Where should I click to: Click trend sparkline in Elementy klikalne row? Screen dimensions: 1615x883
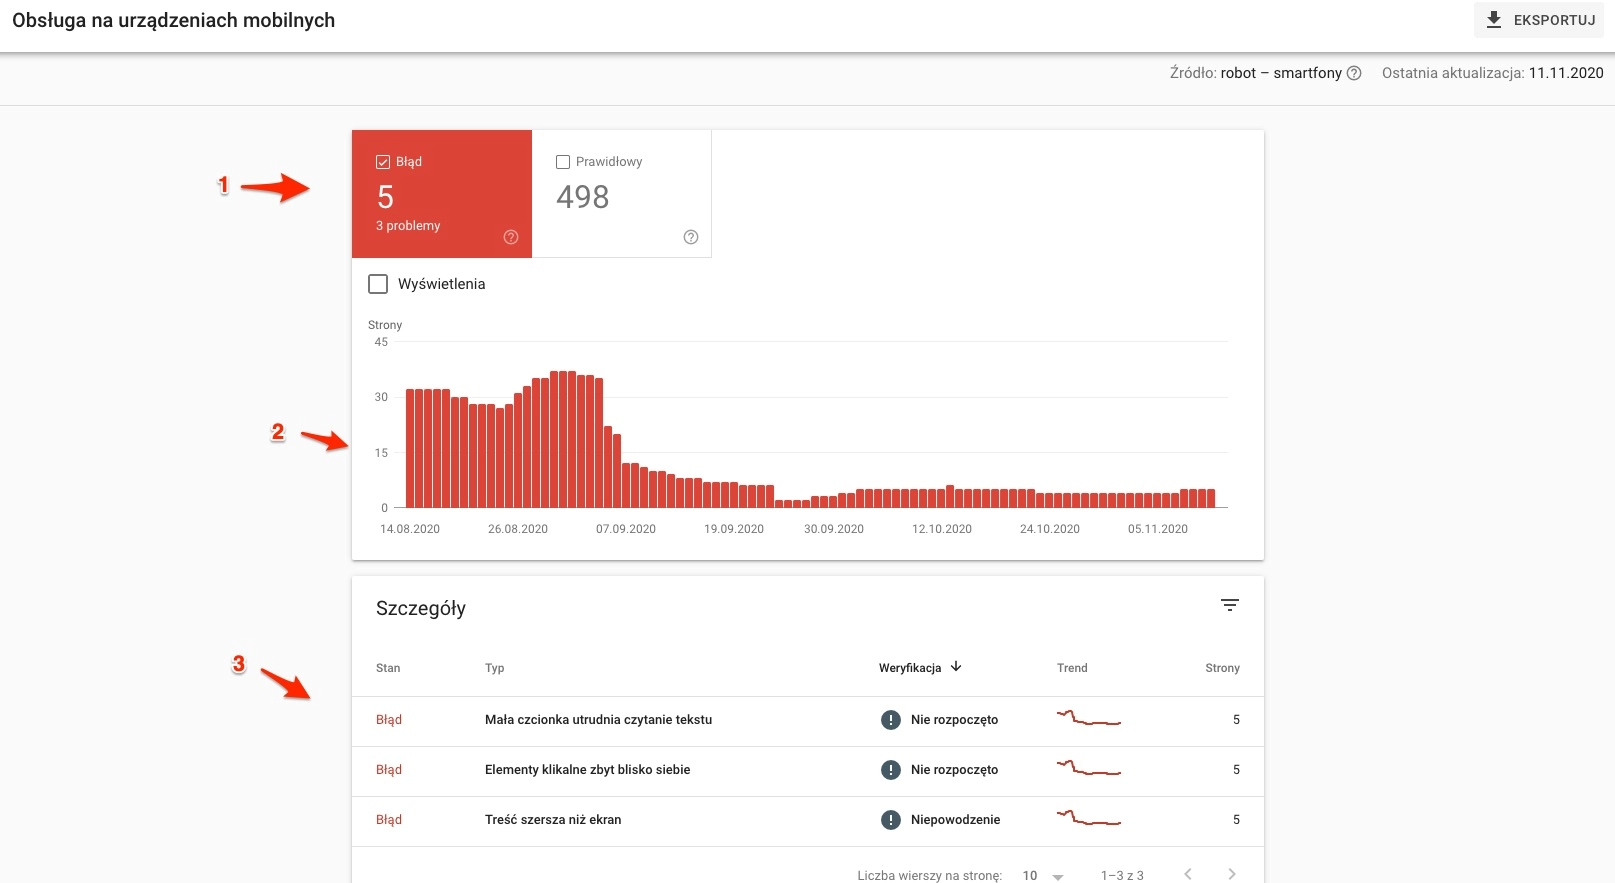click(x=1089, y=767)
